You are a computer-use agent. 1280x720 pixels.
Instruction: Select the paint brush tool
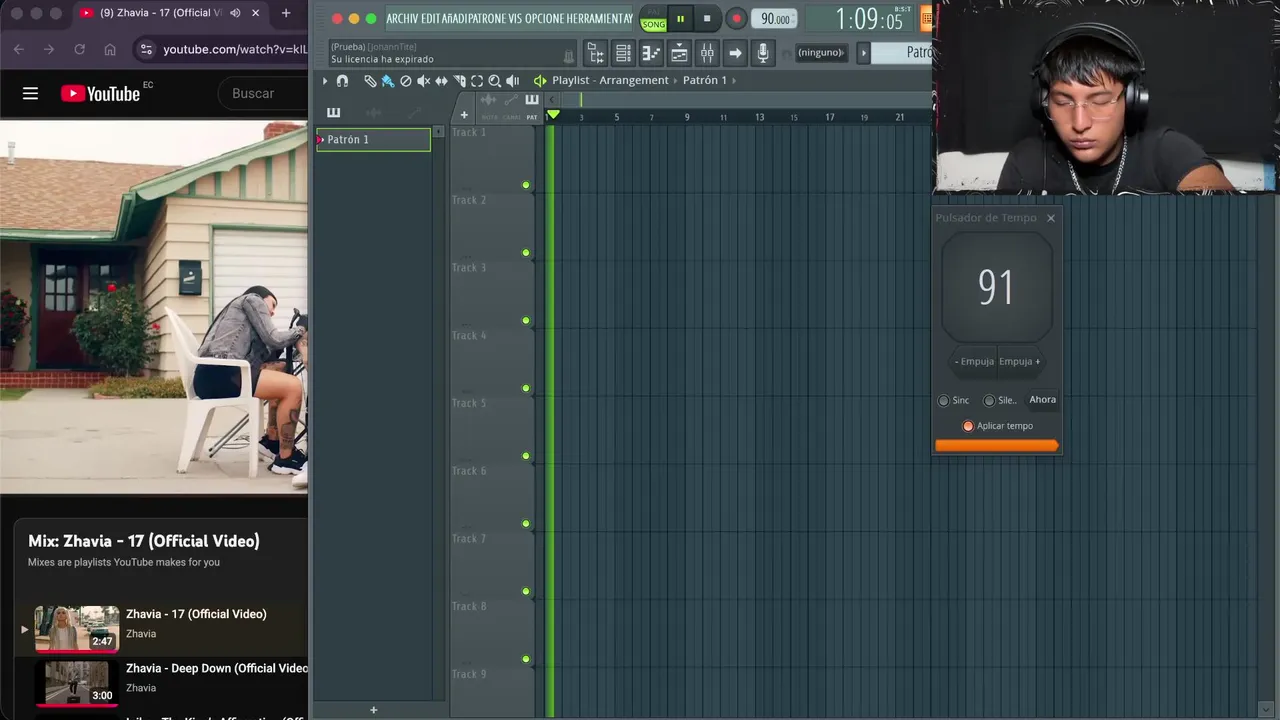tap(388, 81)
